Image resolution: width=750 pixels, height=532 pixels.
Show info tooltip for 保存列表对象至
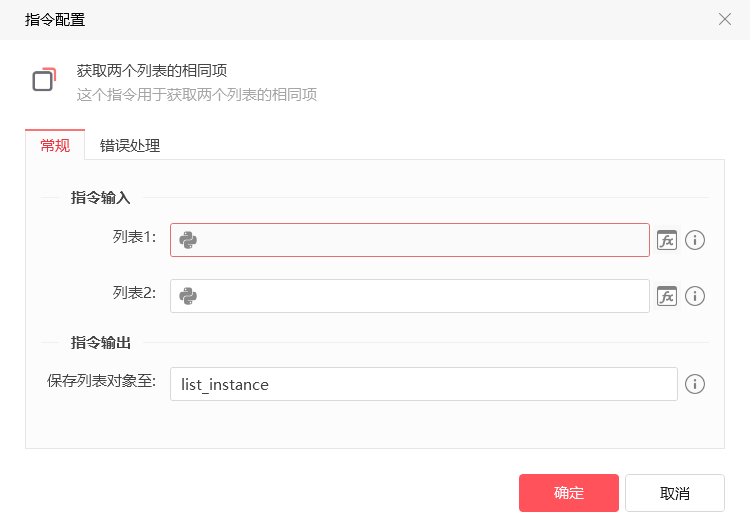click(695, 384)
